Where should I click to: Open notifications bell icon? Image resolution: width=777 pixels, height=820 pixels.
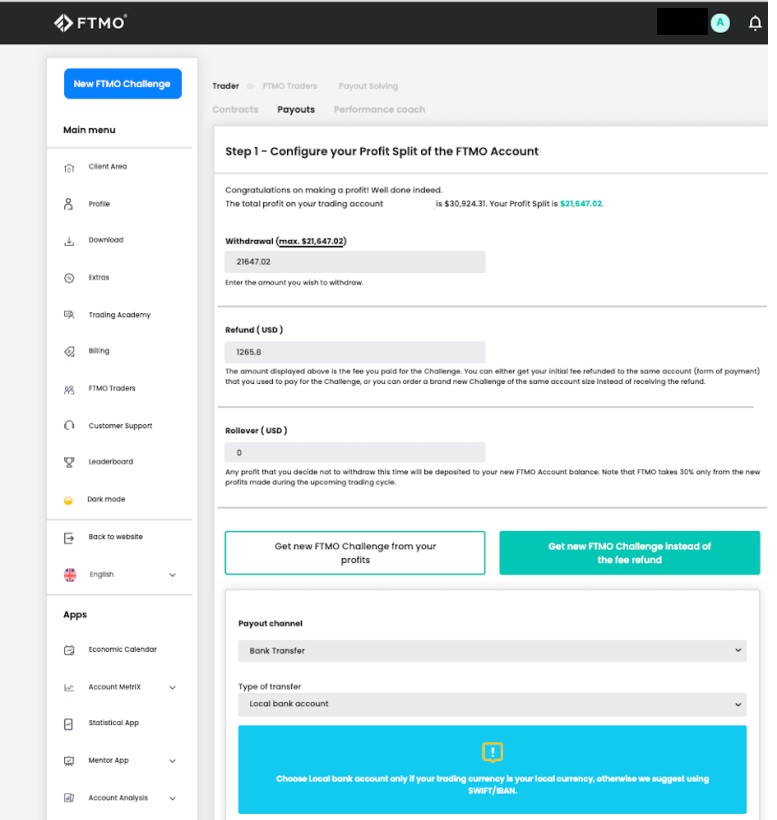755,23
